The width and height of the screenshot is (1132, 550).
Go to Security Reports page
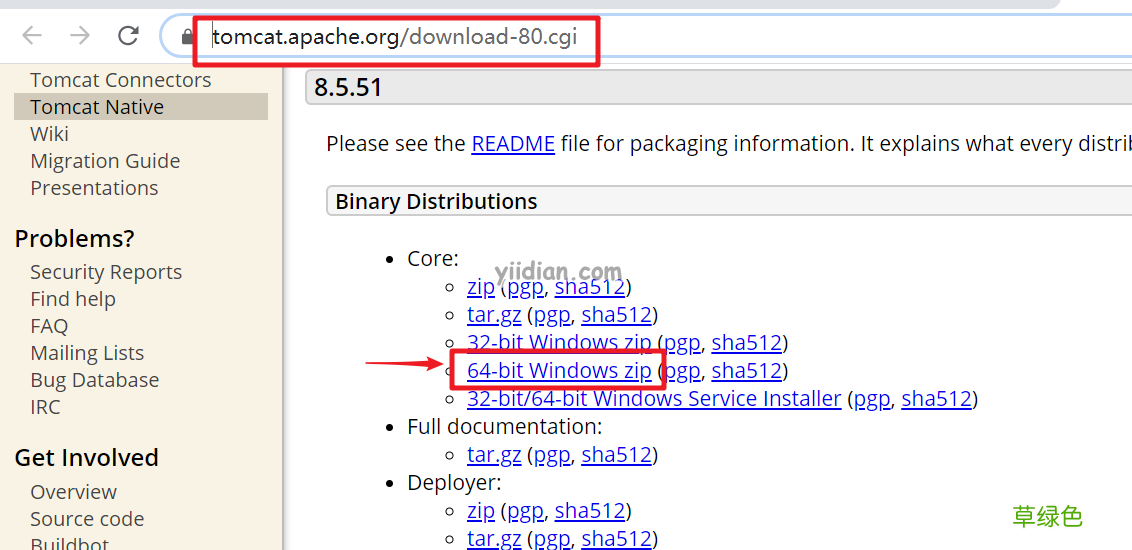click(106, 272)
